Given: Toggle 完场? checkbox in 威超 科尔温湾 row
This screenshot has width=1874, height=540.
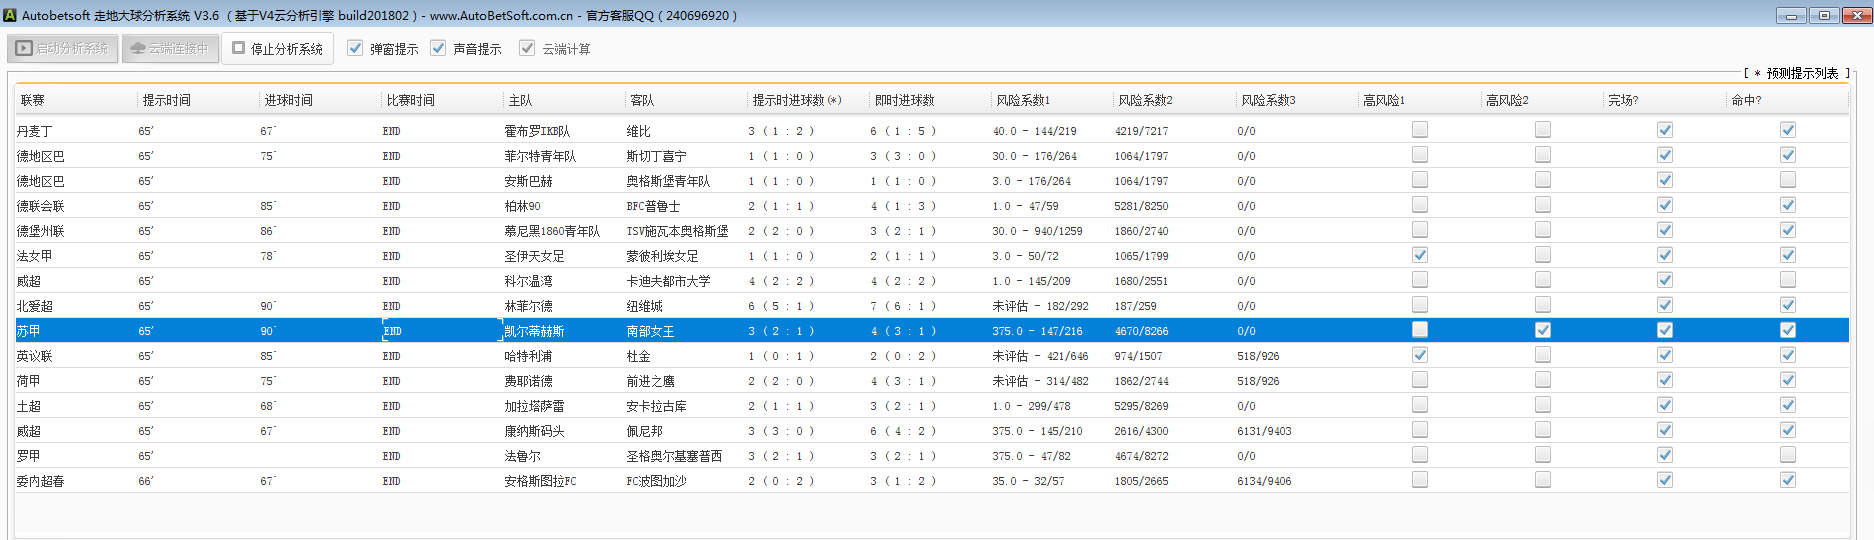Looking at the screenshot, I should [x=1665, y=280].
